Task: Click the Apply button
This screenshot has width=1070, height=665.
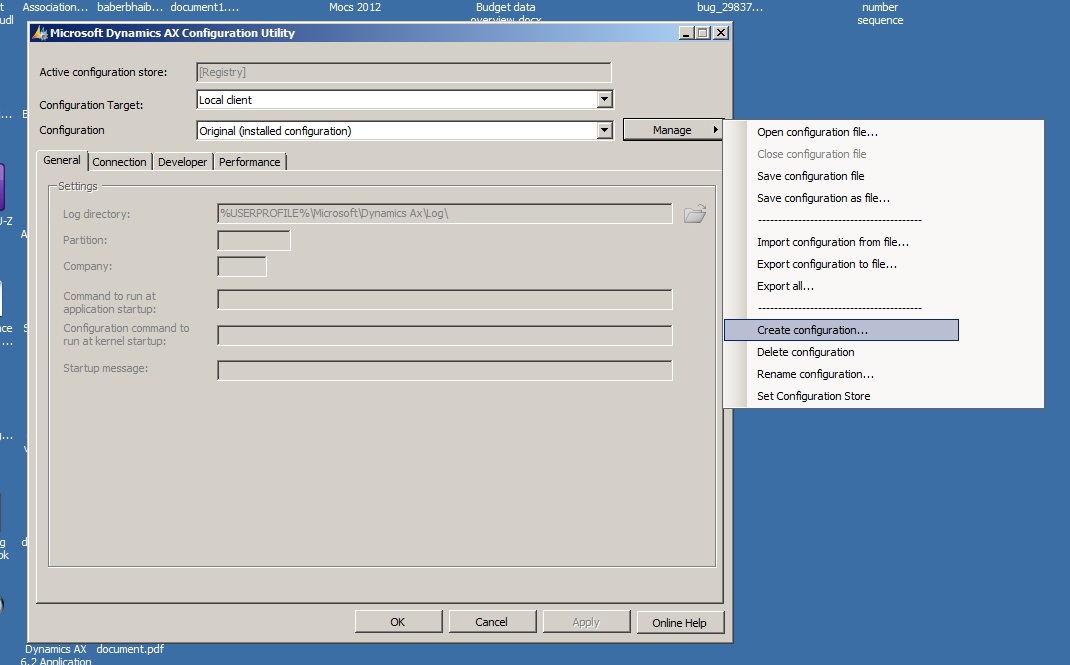Action: [585, 622]
